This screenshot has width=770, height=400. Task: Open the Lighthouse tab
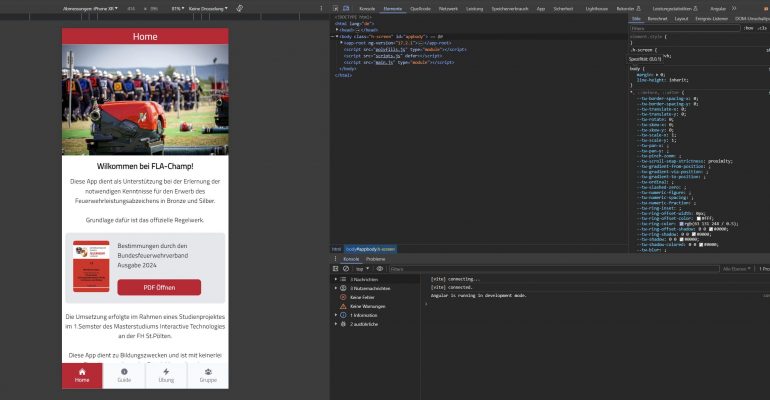pos(597,8)
